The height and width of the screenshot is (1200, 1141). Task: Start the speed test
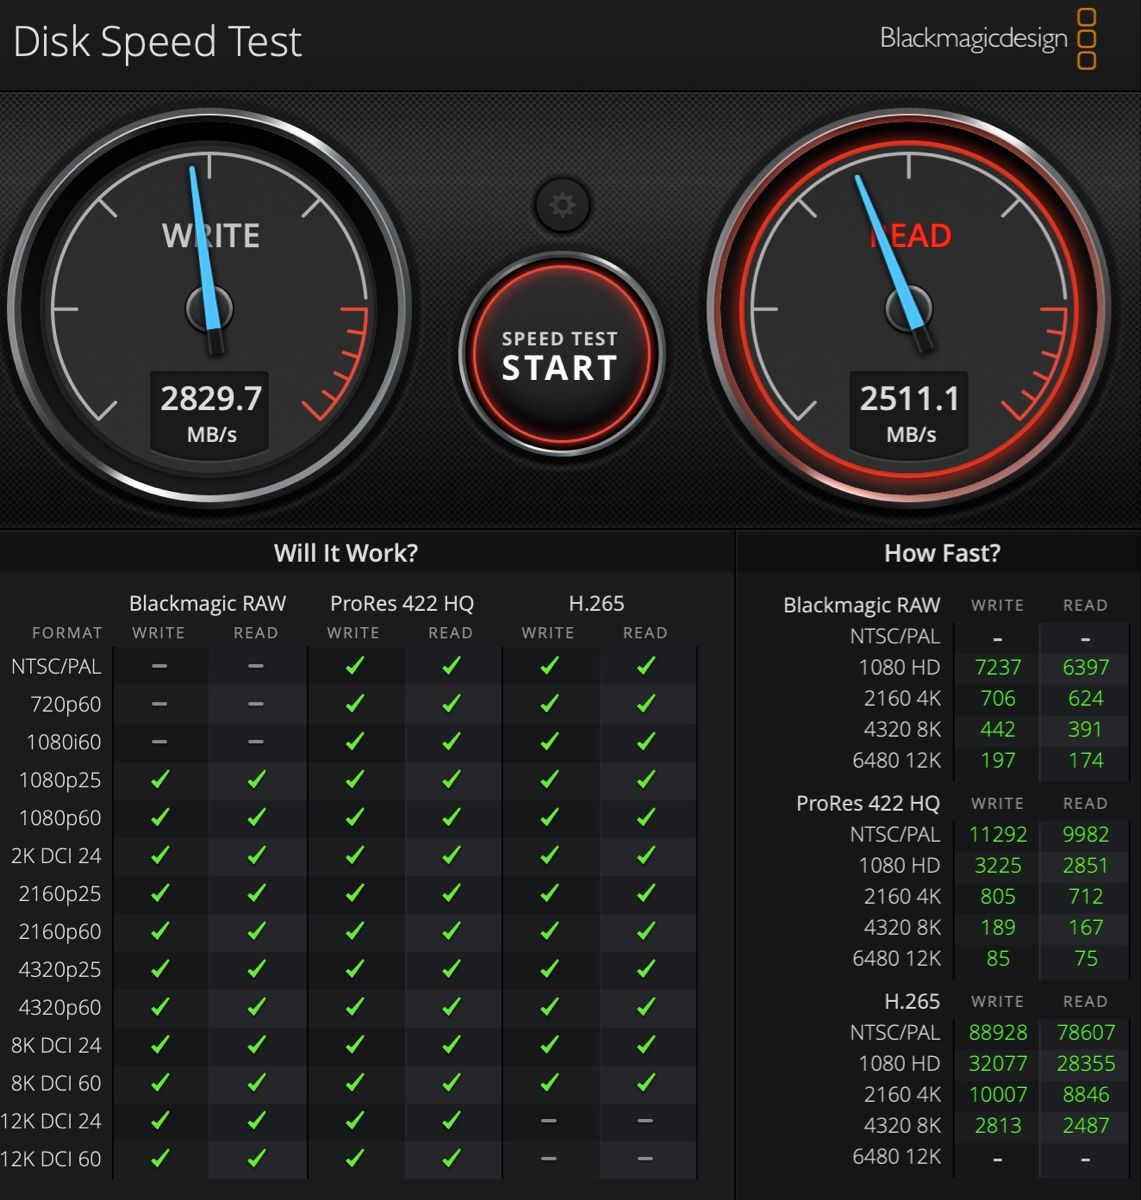561,354
